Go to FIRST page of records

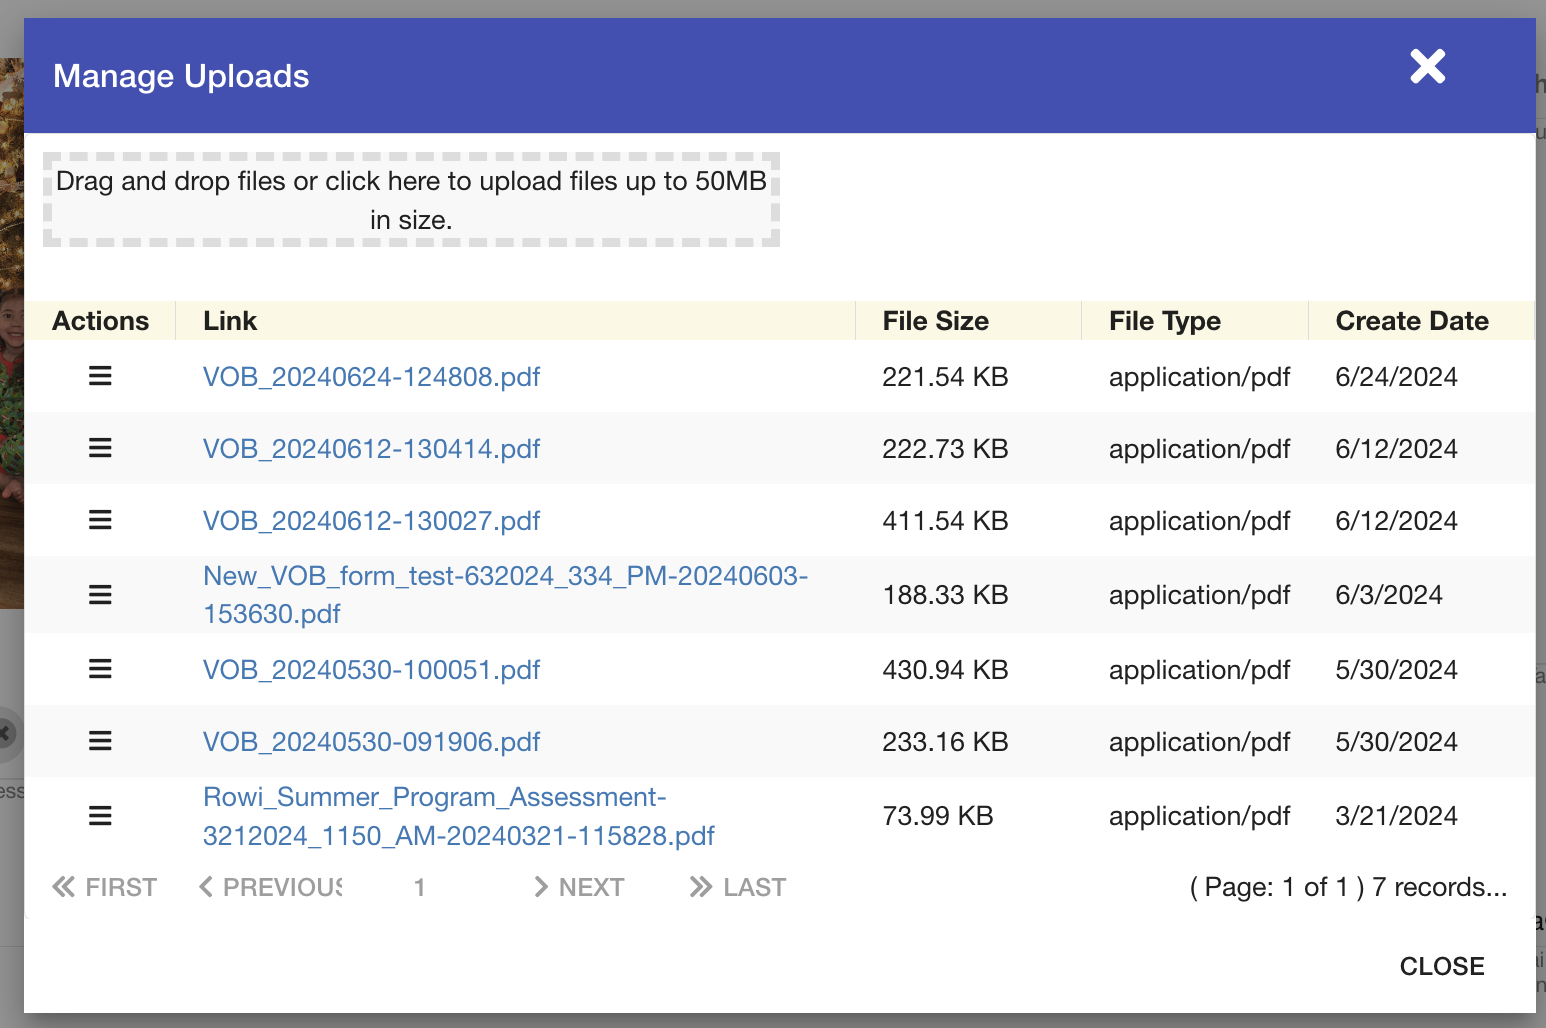pyautogui.click(x=105, y=887)
